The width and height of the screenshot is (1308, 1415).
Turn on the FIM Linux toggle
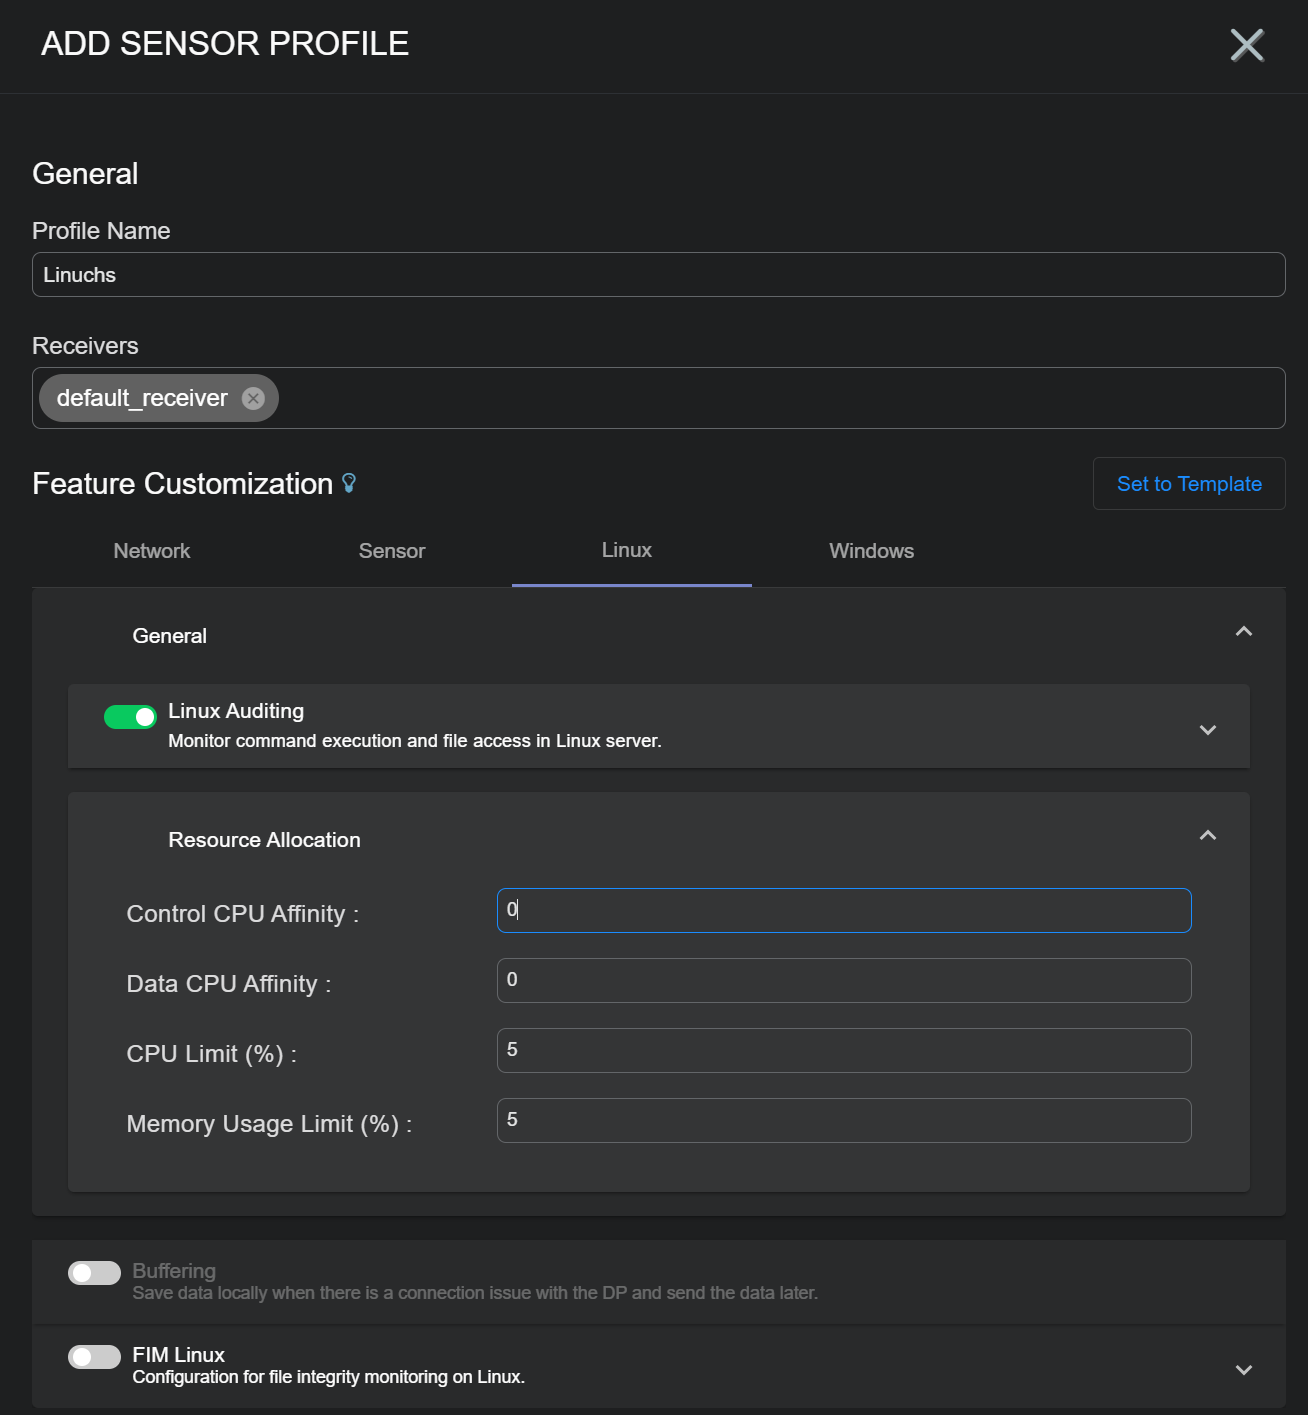point(94,1356)
